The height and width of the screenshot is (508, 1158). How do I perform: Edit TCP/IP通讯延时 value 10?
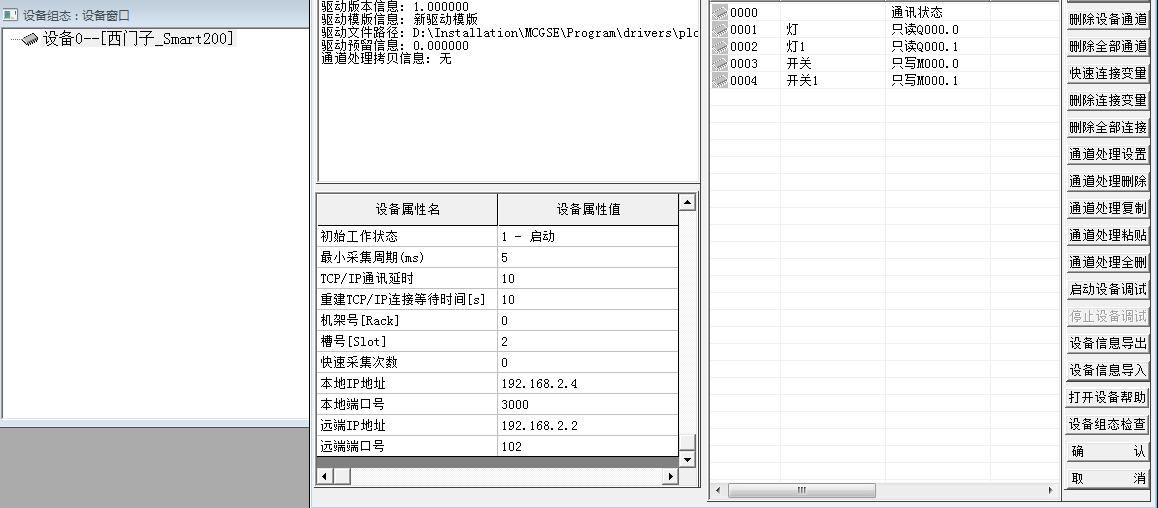[x=588, y=278]
